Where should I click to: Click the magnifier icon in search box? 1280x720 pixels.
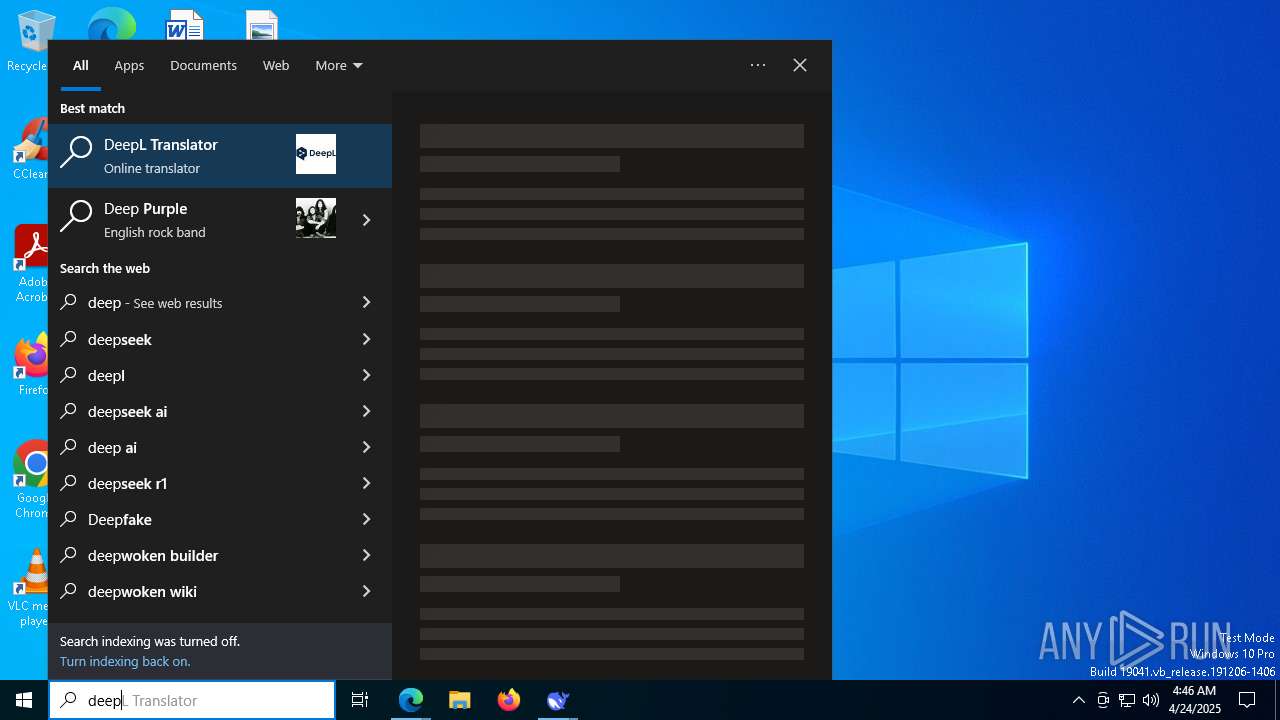[x=68, y=700]
